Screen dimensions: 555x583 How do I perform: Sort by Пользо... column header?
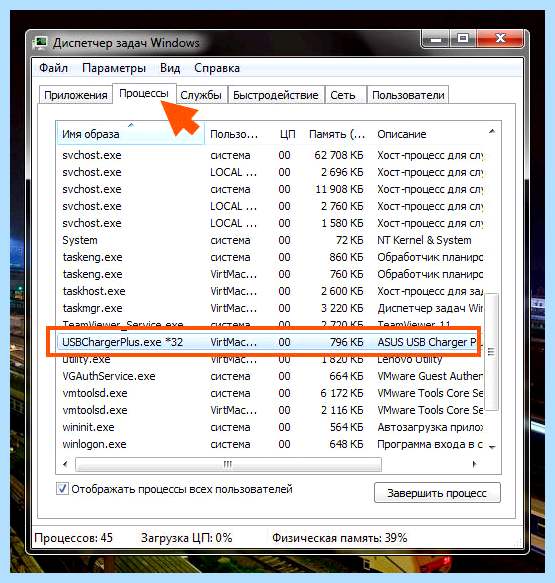[234, 134]
